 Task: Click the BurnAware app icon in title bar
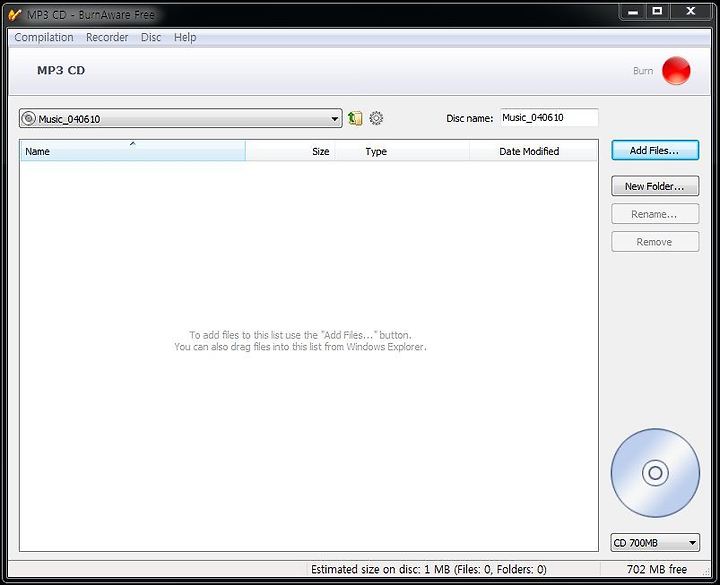pyautogui.click(x=15, y=15)
